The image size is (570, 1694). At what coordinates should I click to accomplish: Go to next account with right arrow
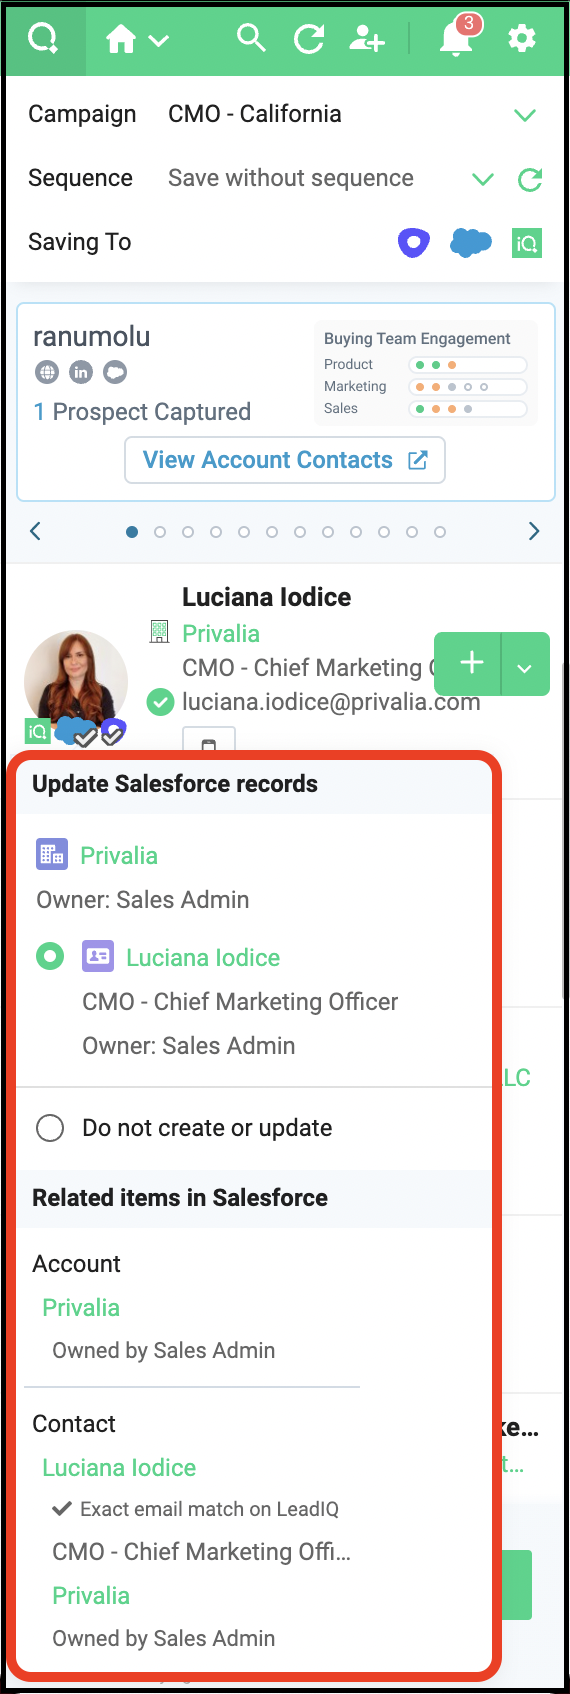tap(534, 531)
